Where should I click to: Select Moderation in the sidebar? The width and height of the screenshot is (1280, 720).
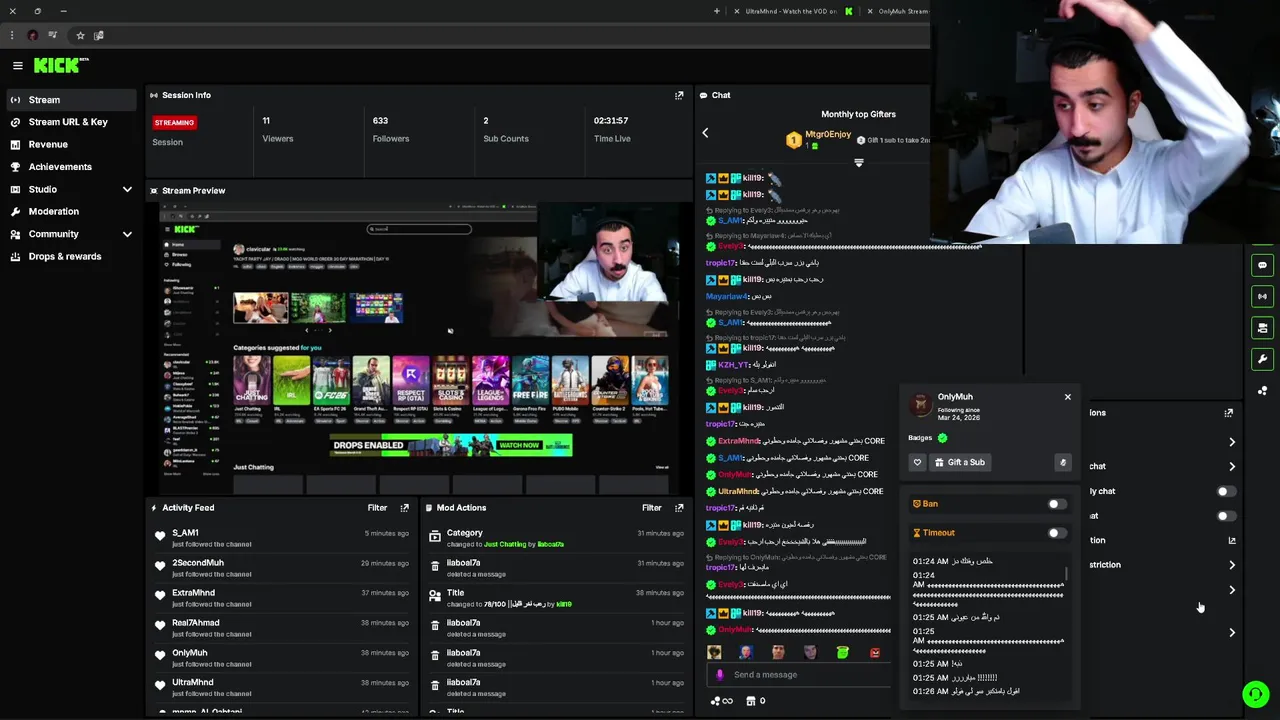pos(70,211)
